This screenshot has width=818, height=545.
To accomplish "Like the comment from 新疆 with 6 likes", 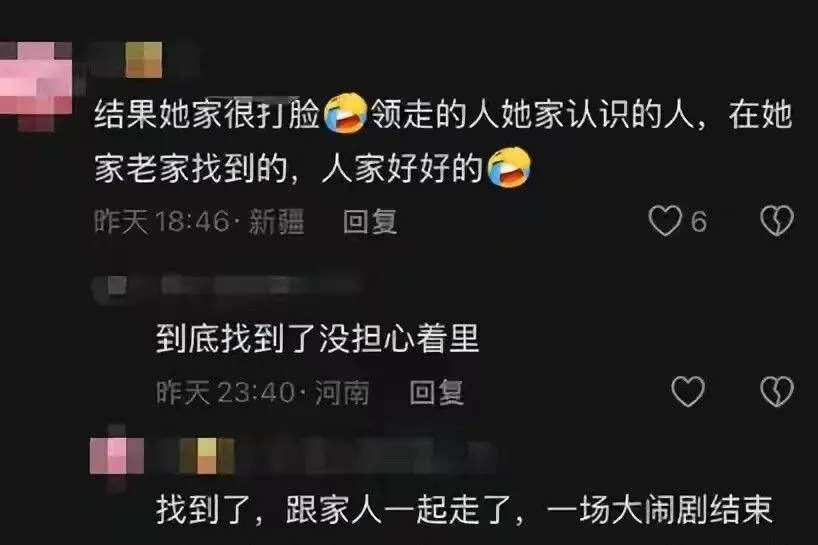I will point(665,221).
